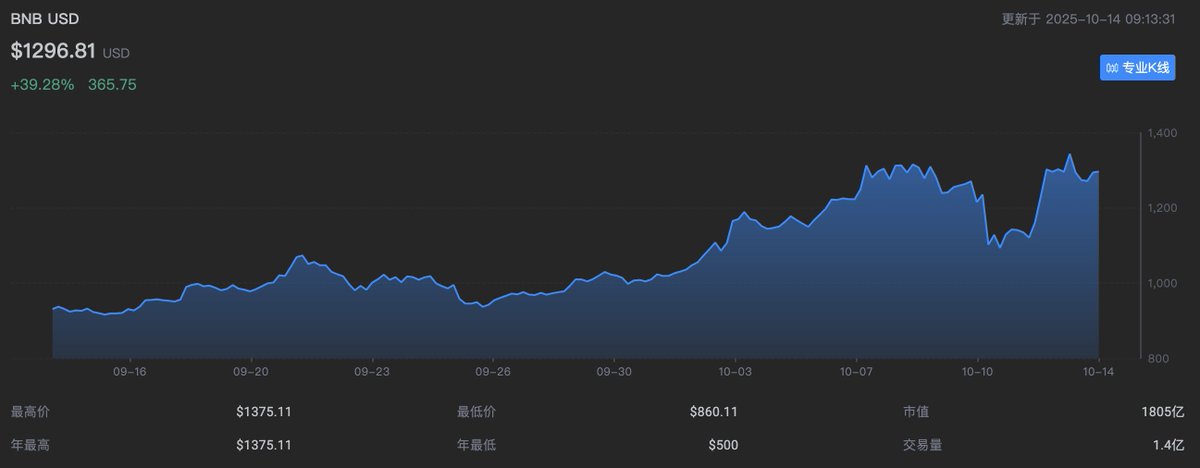Viewport: 1200px width, 468px height.
Task: Click the USD unit next to the price
Action: pyautogui.click(x=116, y=53)
